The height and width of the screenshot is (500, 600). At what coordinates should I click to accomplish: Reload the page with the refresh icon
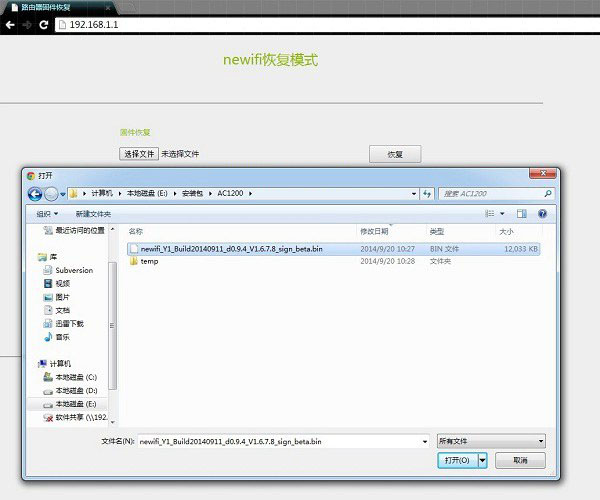[x=44, y=25]
